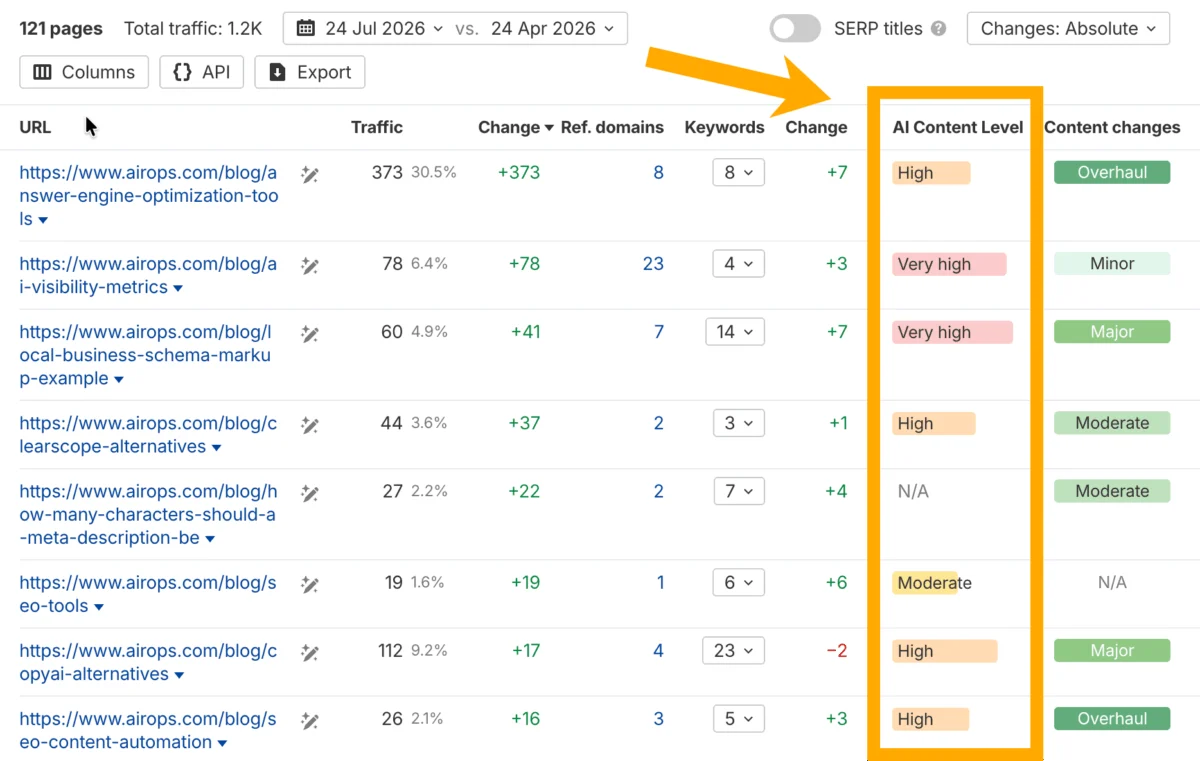Sort by the AI Content Level column header
Screen dimensions: 1200x761
[x=958, y=127]
